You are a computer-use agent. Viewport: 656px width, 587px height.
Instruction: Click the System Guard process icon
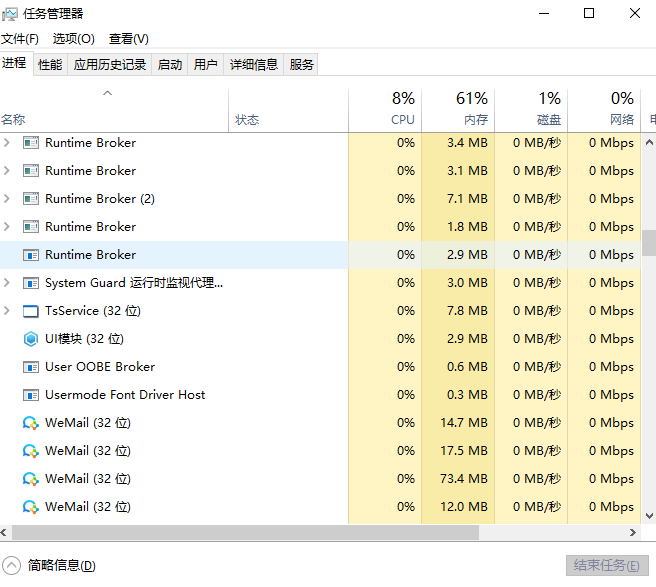coord(31,283)
